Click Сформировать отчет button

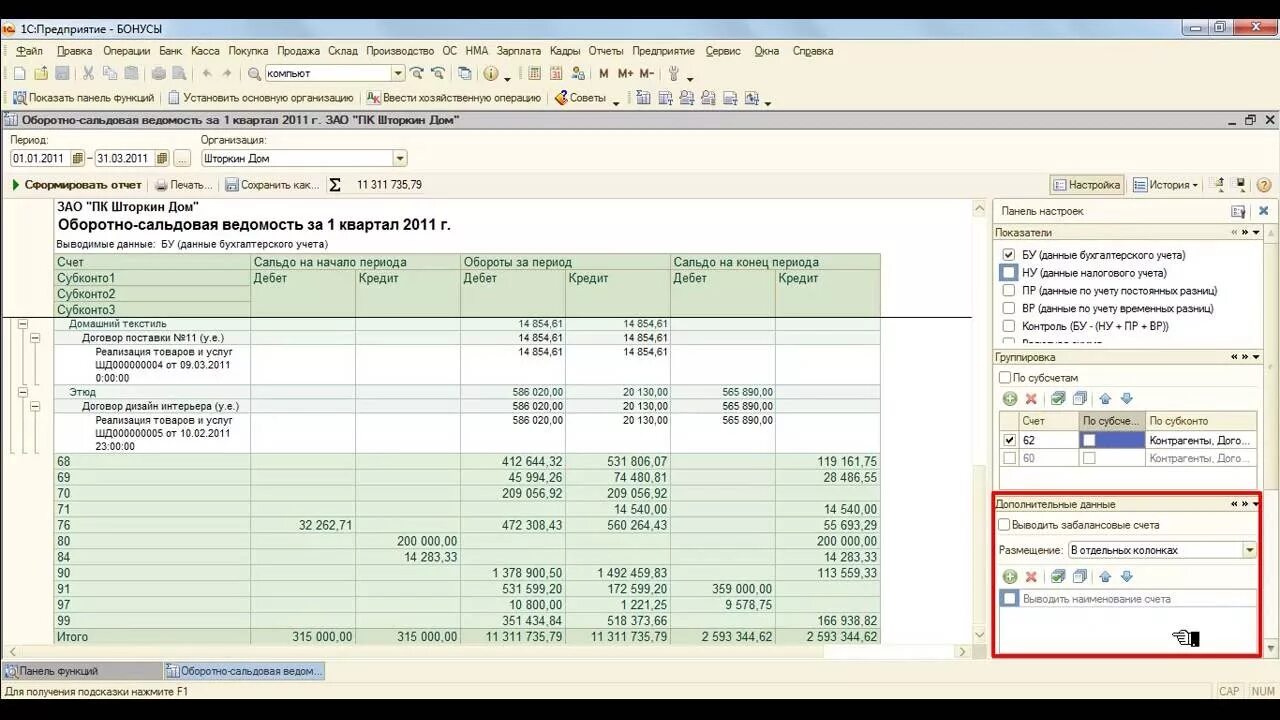coord(76,185)
